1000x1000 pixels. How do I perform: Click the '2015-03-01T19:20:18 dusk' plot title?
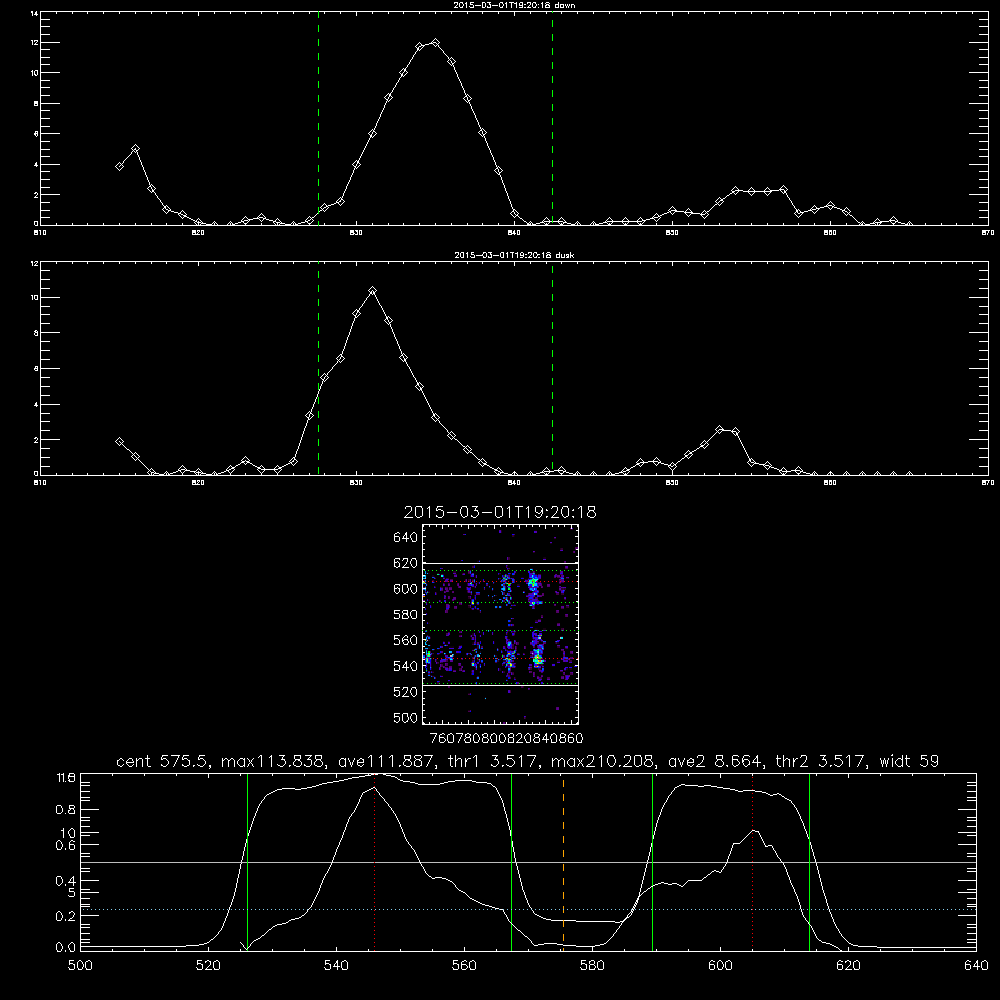pyautogui.click(x=514, y=255)
